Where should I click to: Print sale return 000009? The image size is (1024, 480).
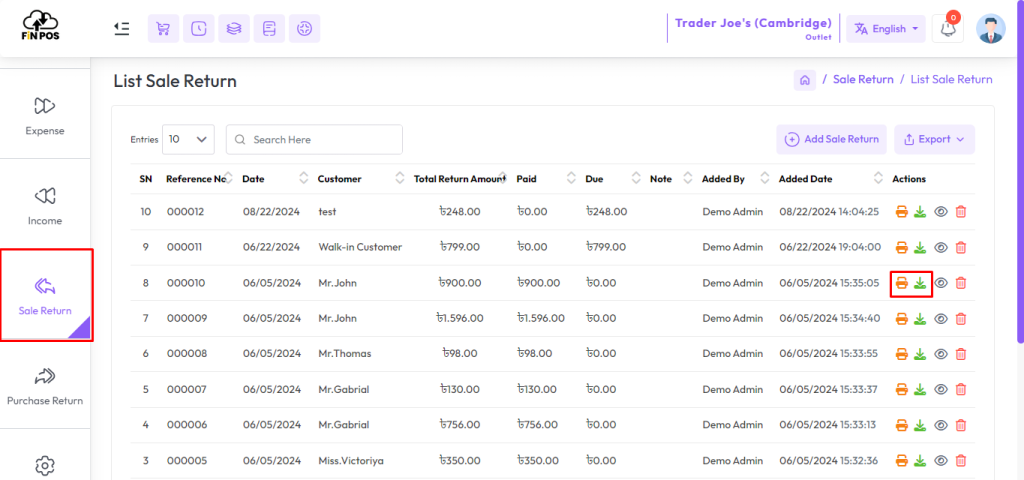tap(902, 319)
